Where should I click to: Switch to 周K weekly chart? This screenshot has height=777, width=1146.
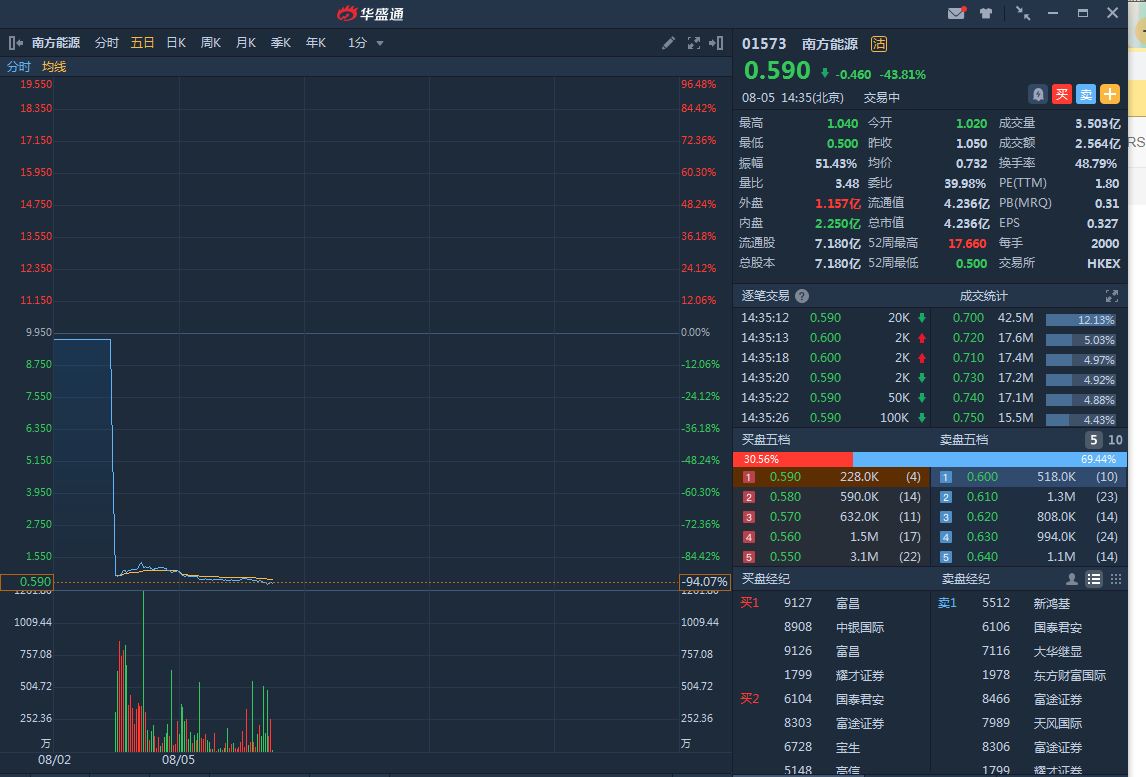[x=210, y=43]
